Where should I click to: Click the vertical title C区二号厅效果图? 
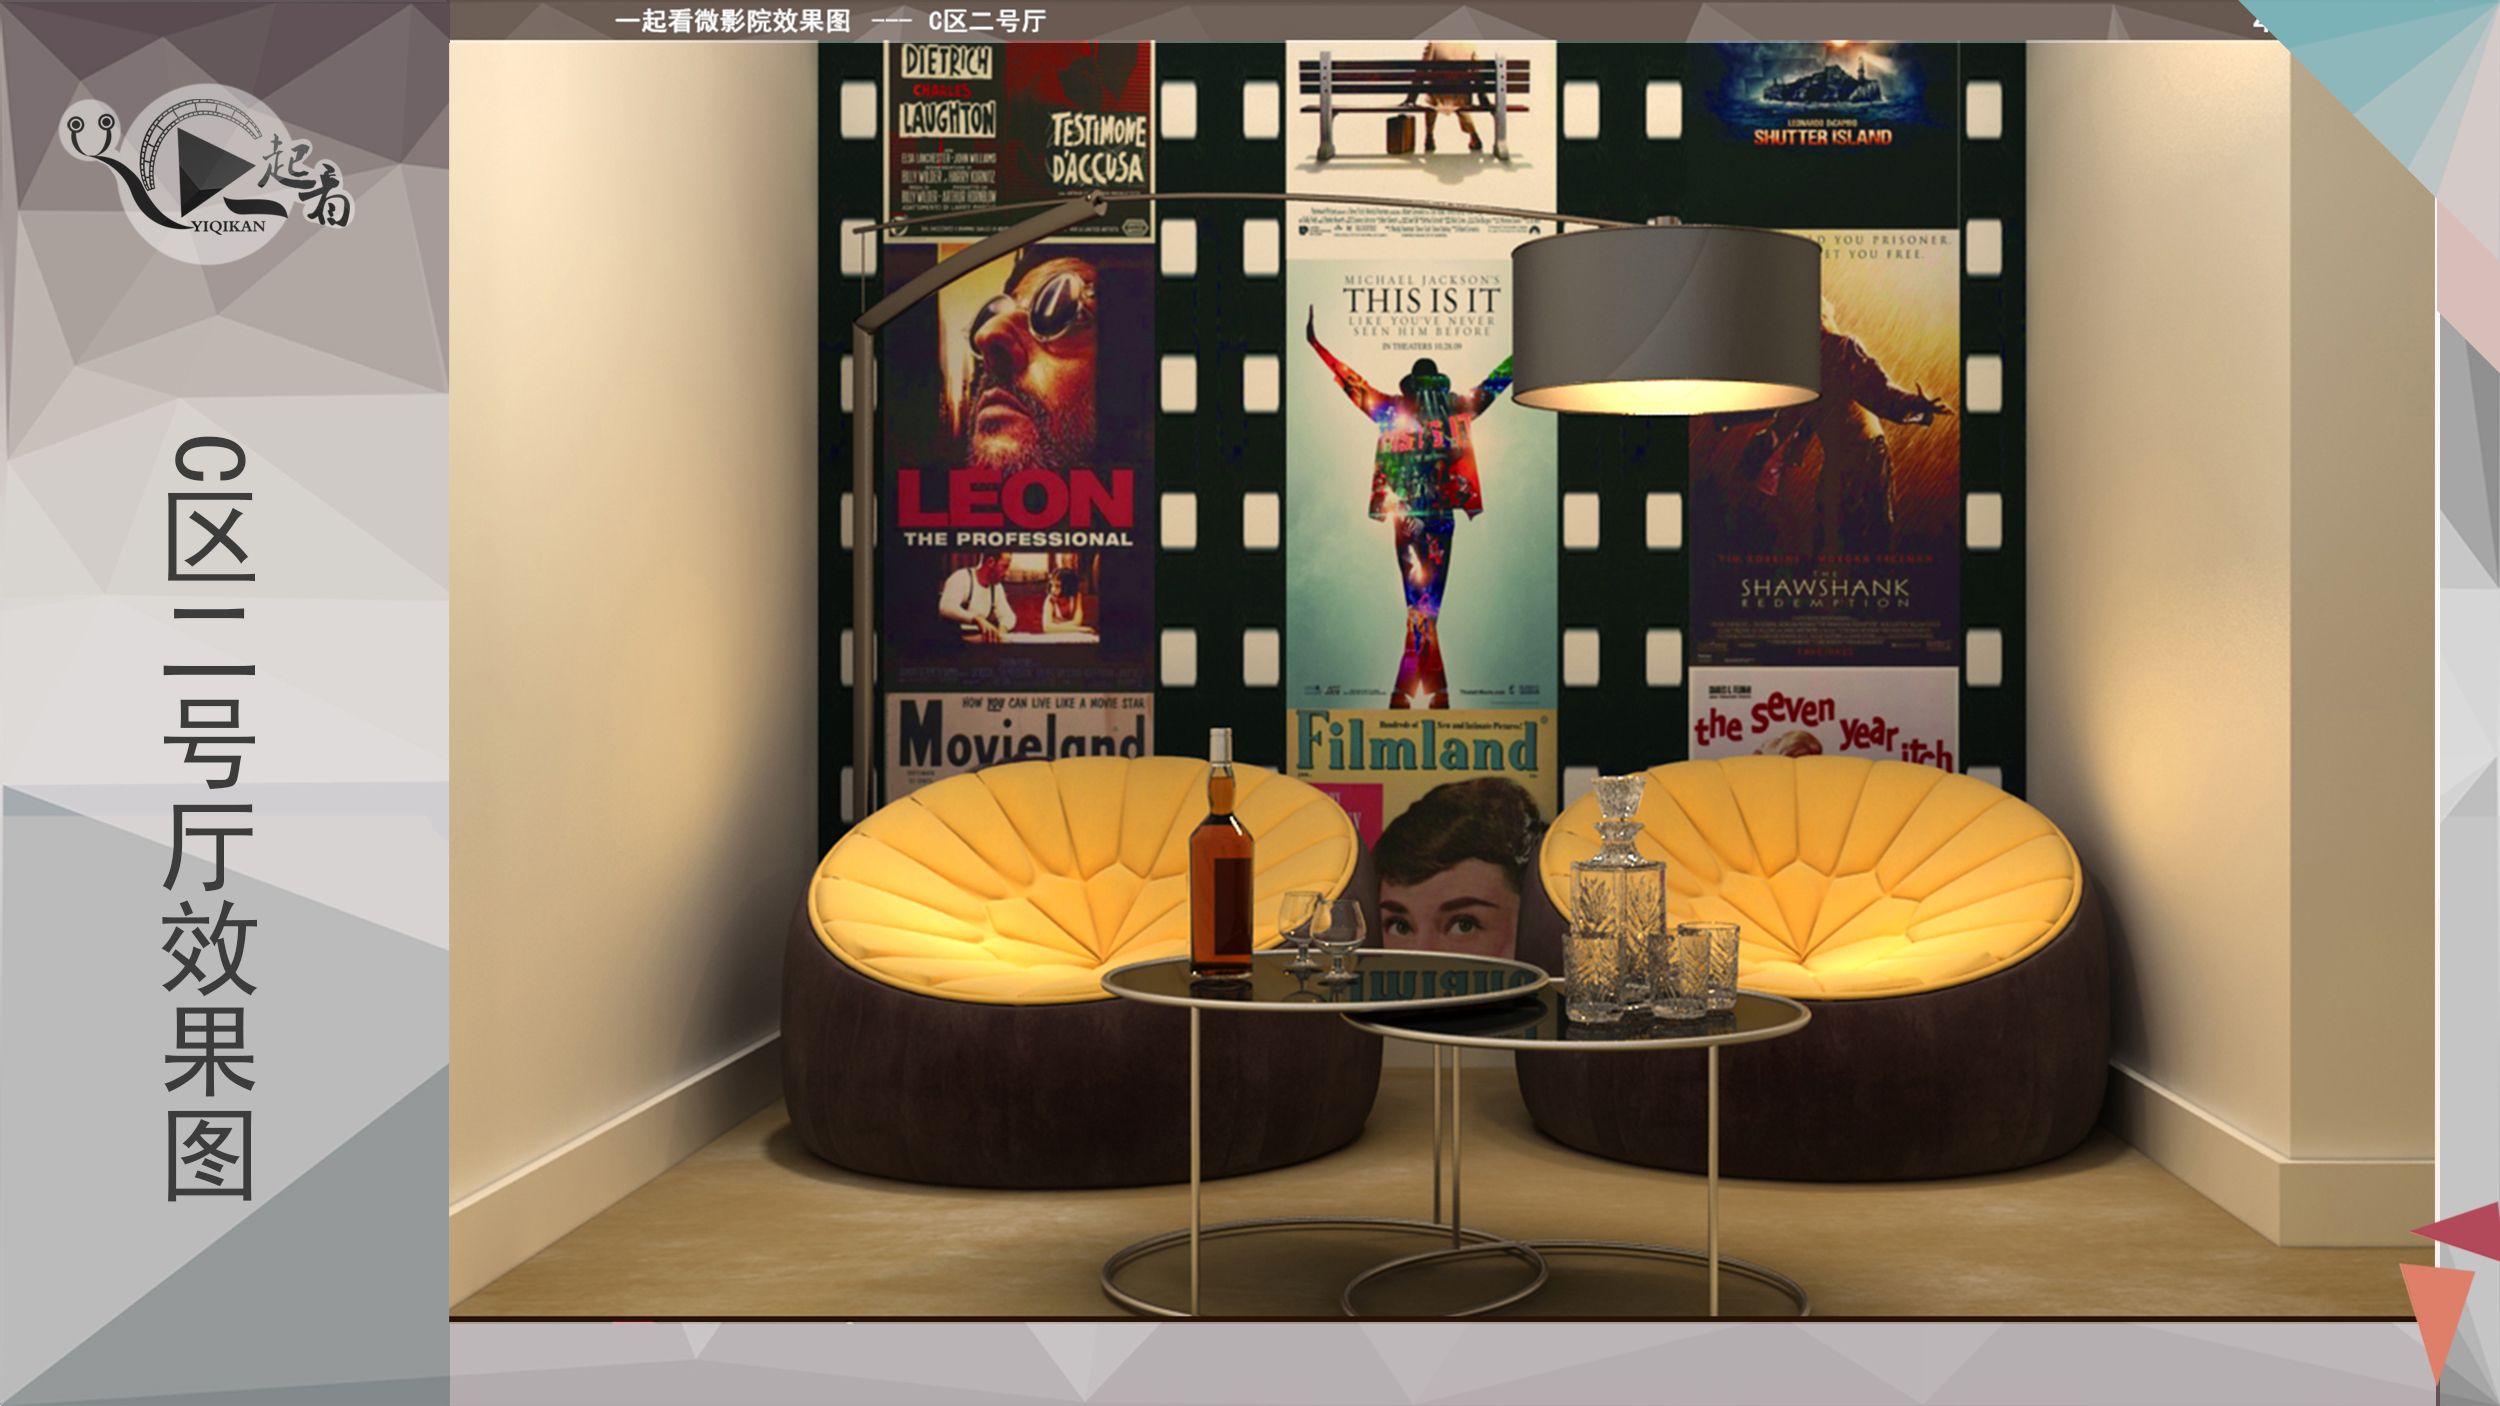pyautogui.click(x=210, y=818)
